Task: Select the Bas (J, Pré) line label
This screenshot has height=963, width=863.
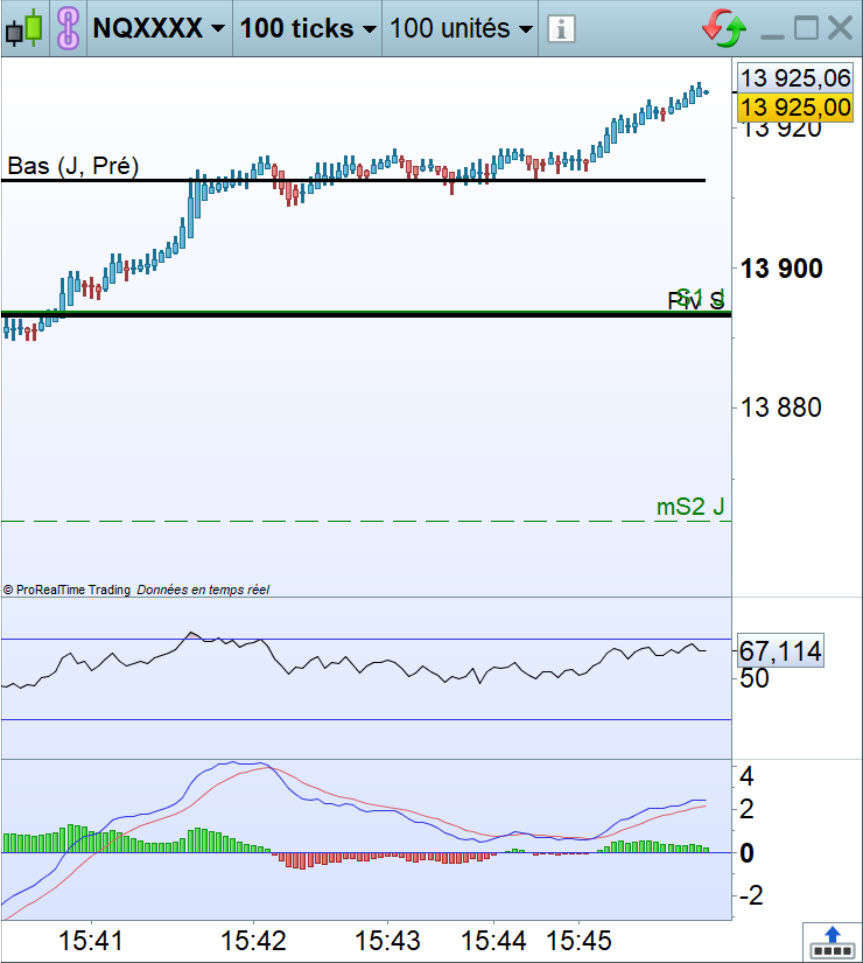Action: [x=72, y=166]
